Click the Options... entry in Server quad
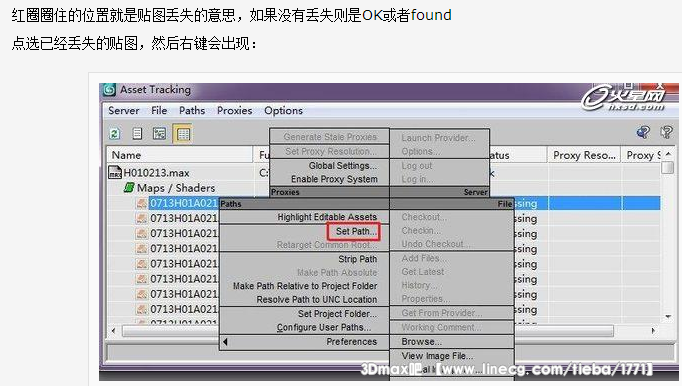The height and width of the screenshot is (386, 682). (420, 151)
